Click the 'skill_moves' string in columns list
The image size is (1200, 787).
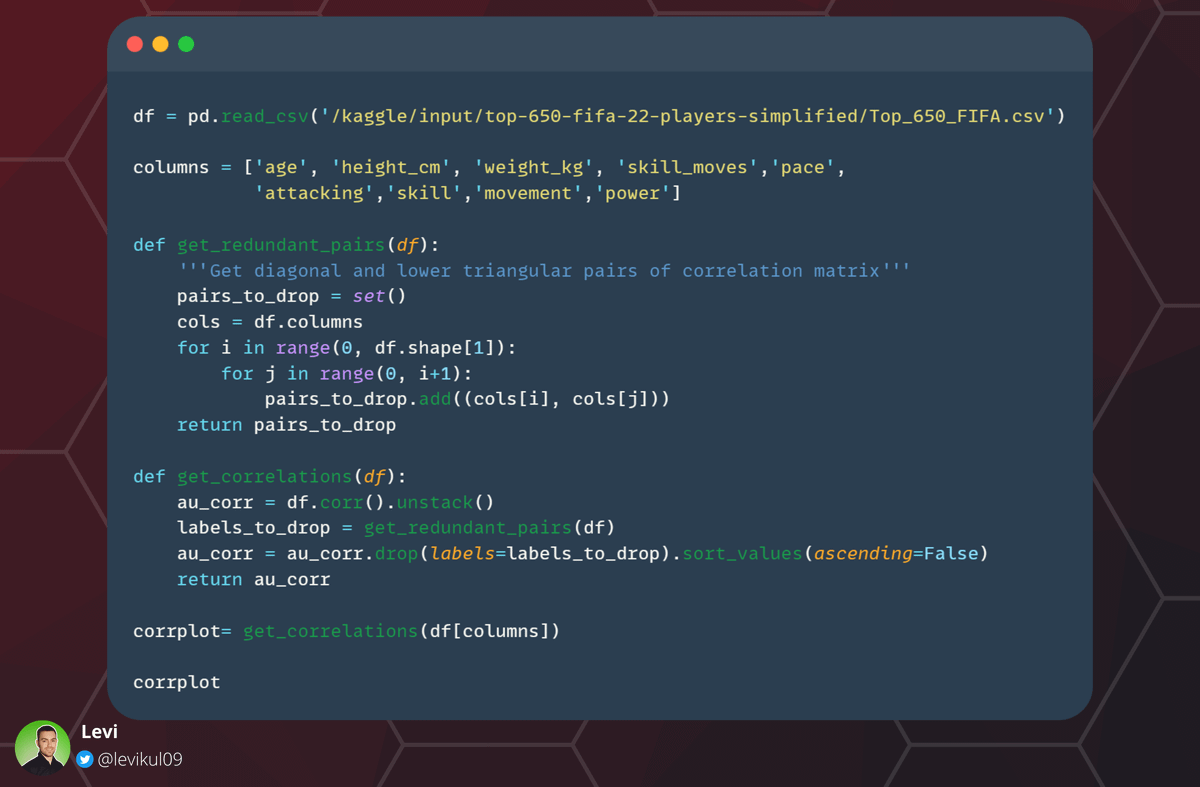click(x=688, y=167)
